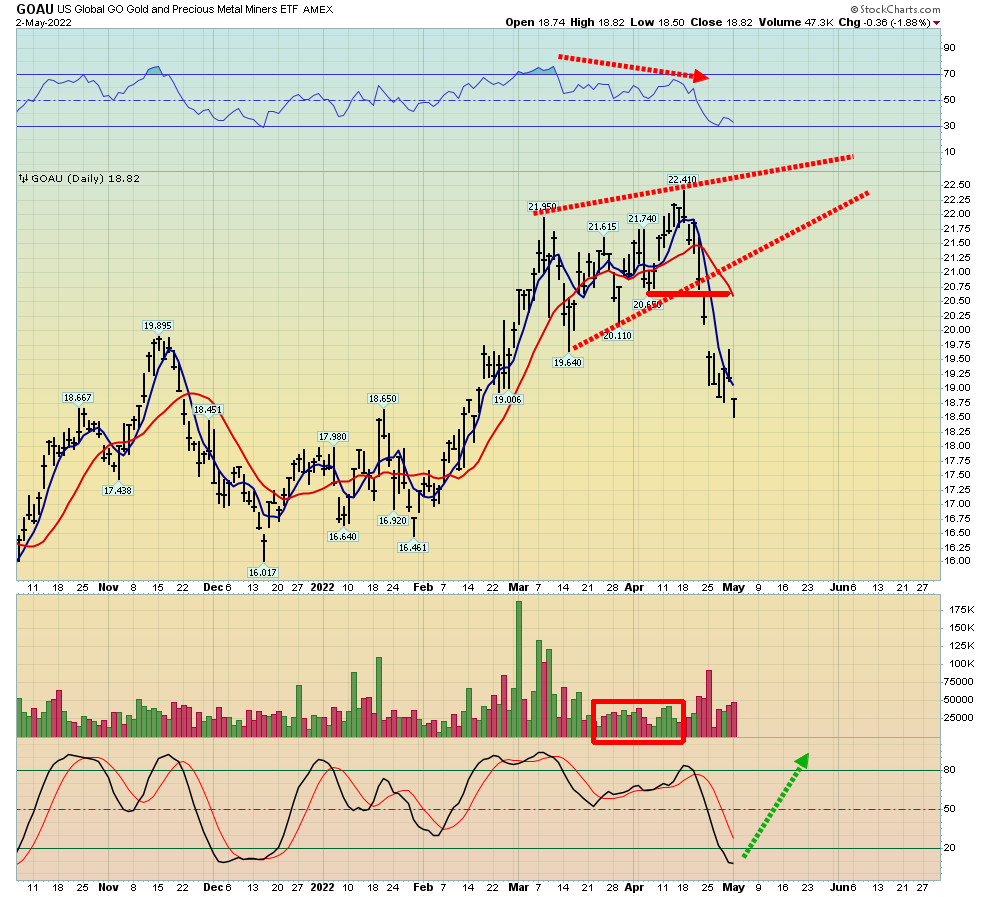
Task: Click the 'Close 18.82' header value
Action: click(722, 22)
